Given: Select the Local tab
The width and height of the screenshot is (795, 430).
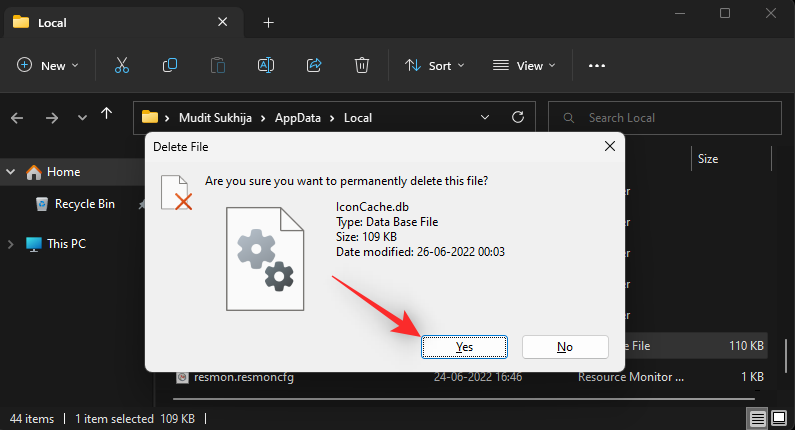Looking at the screenshot, I should tap(123, 22).
